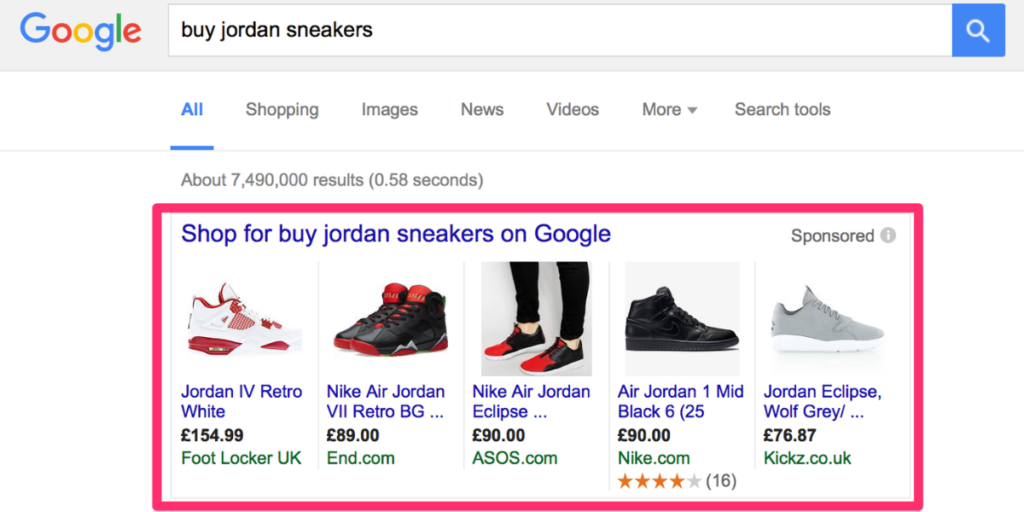Image resolution: width=1024 pixels, height=512 pixels.
Task: Open the News tab
Action: [x=482, y=110]
